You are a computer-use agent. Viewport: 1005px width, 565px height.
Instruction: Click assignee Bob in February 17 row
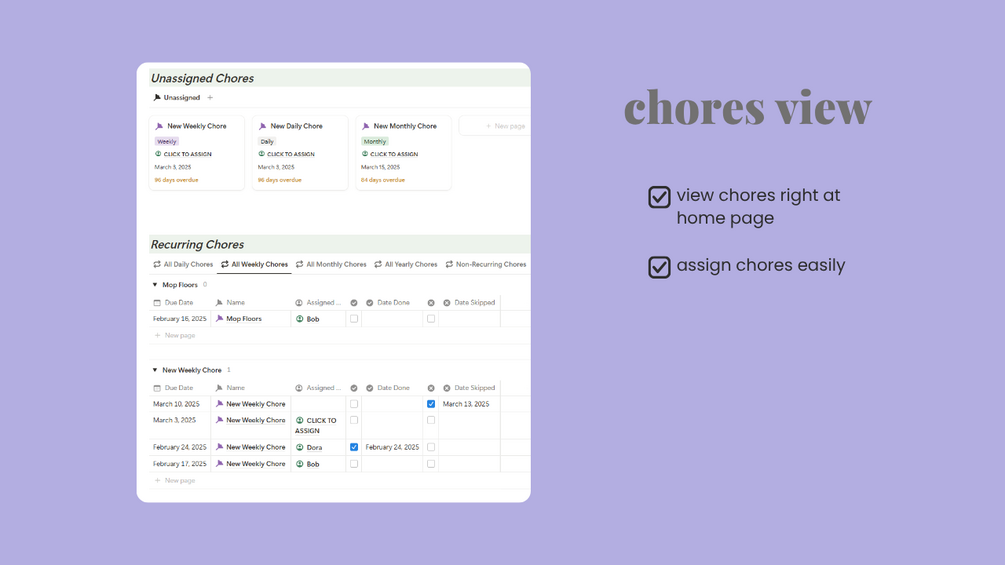[x=308, y=464]
